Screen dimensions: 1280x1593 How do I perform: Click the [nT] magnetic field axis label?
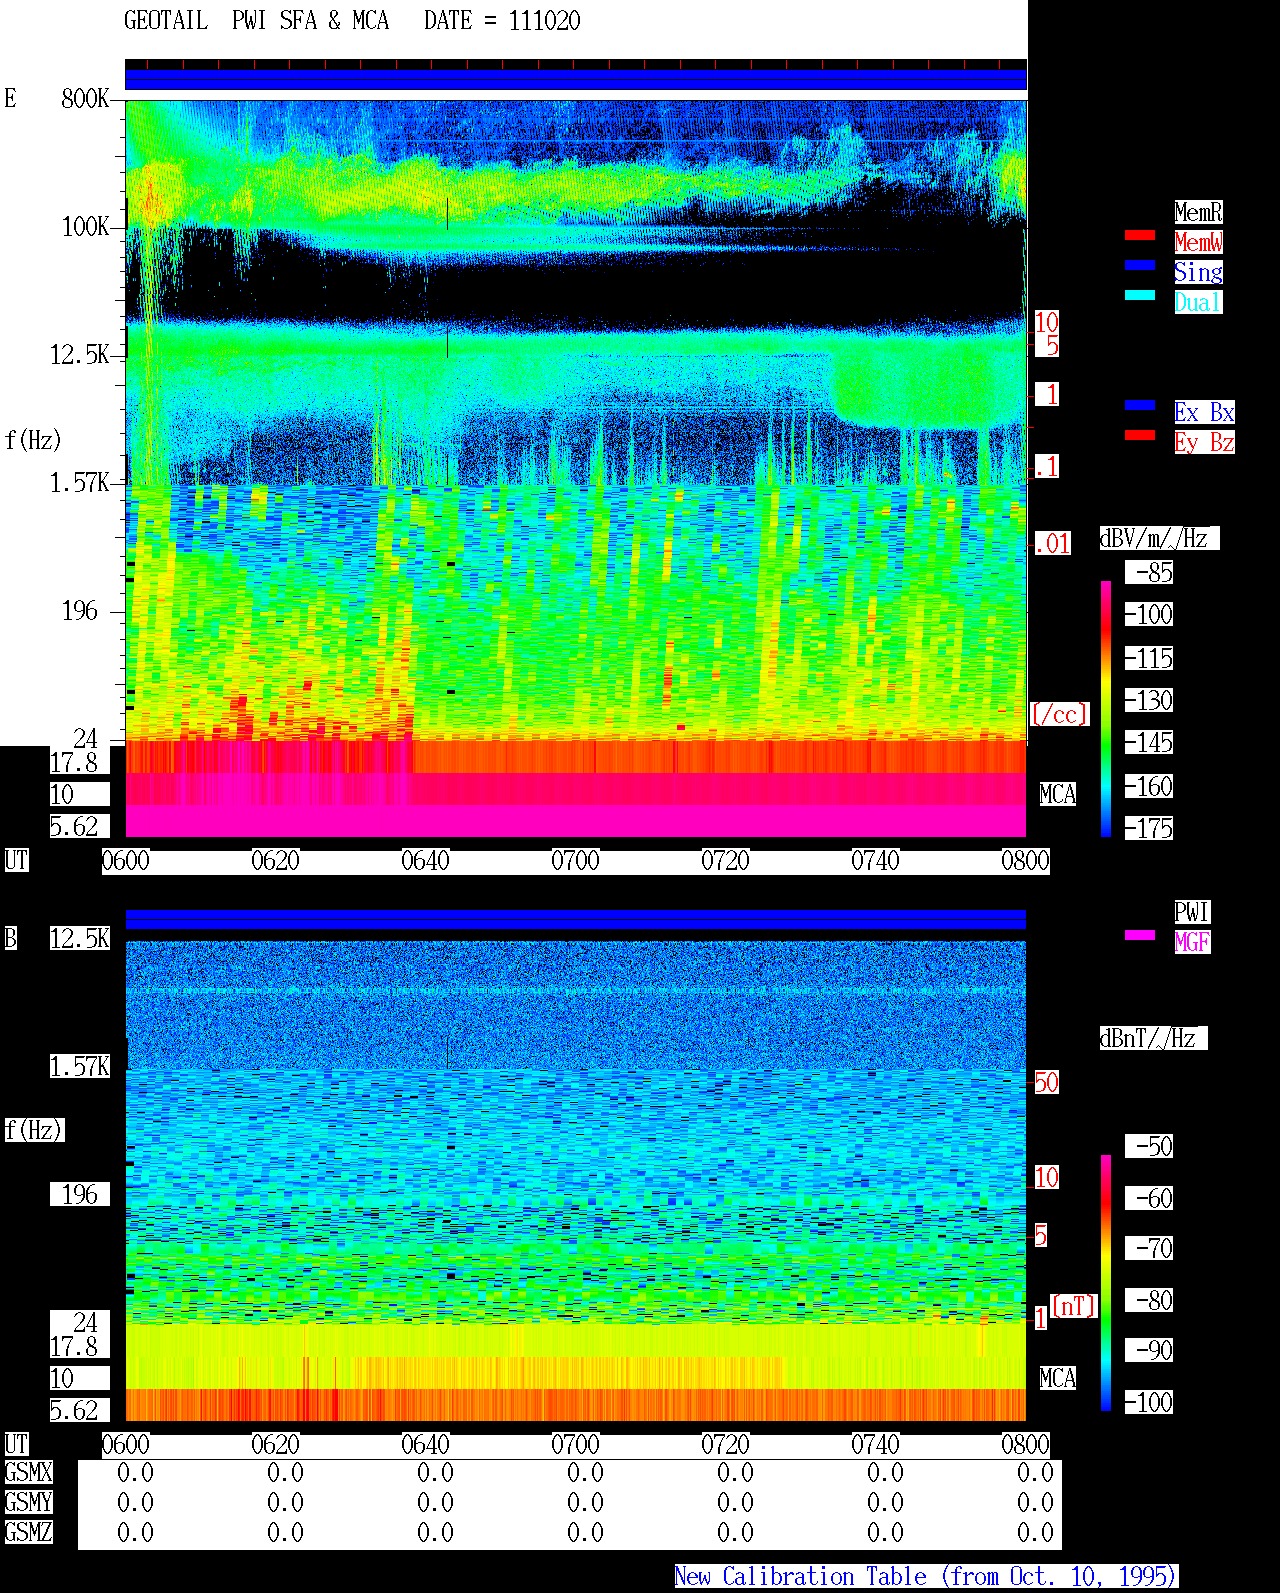coord(1074,1306)
